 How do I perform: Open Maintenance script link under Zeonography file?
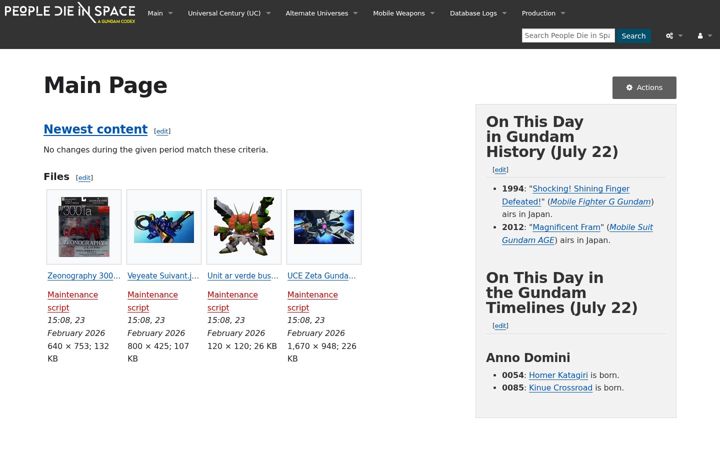(73, 301)
